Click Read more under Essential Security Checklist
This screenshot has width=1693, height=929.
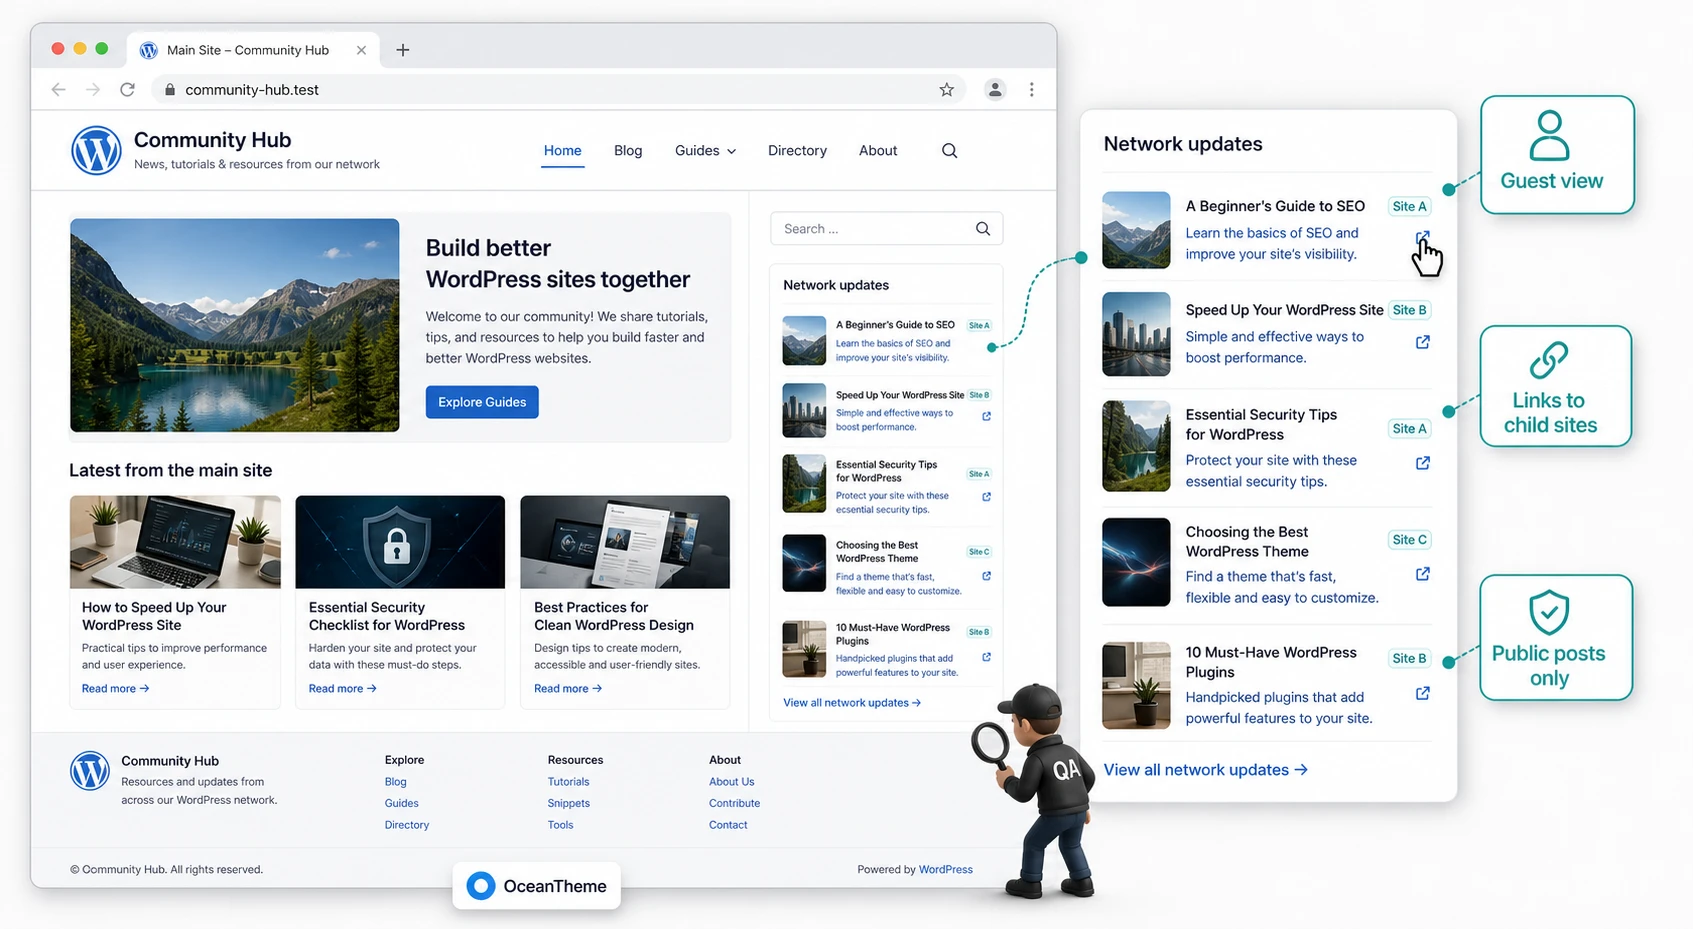click(x=342, y=689)
